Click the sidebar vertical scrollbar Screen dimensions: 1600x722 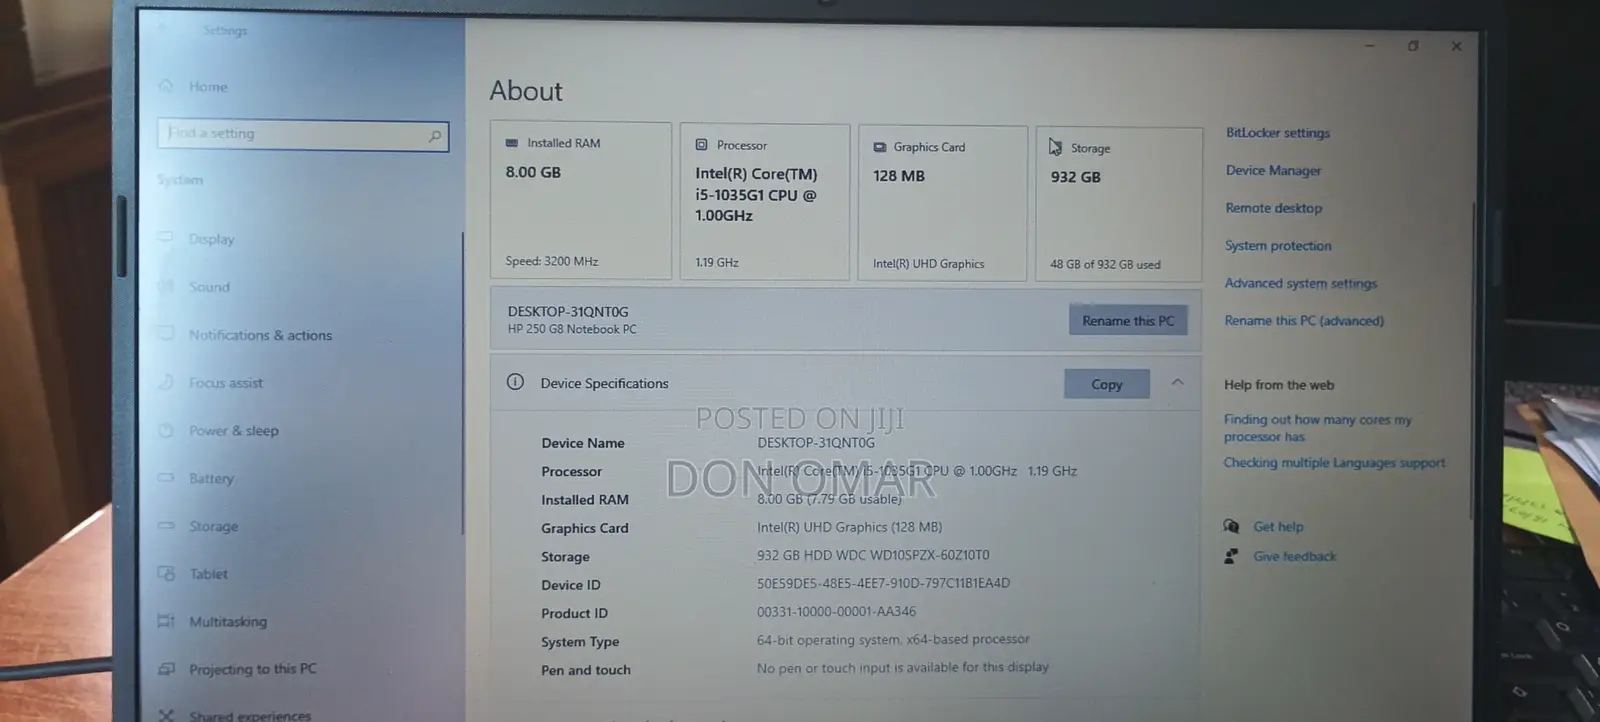[x=462, y=383]
